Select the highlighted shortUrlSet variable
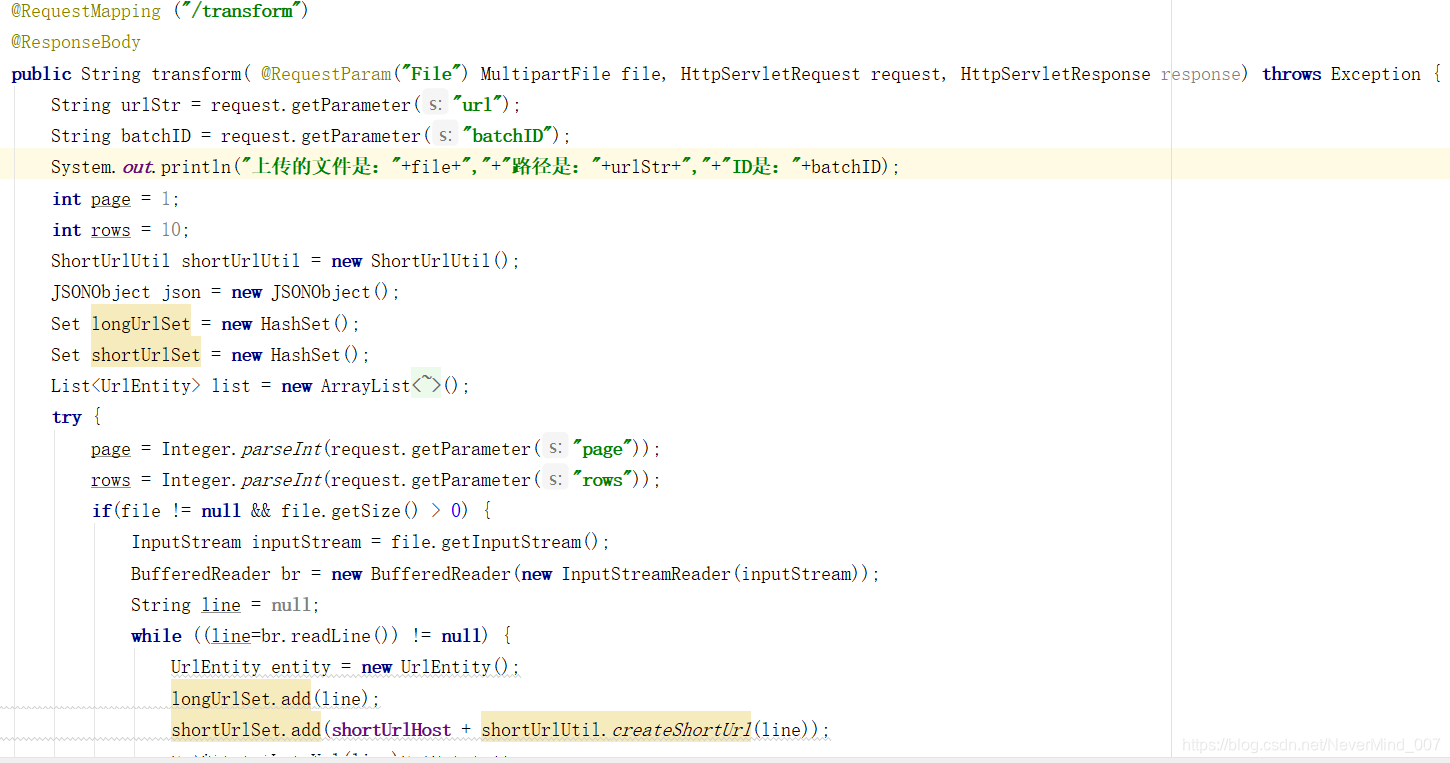Image resolution: width=1450 pixels, height=763 pixels. point(145,354)
